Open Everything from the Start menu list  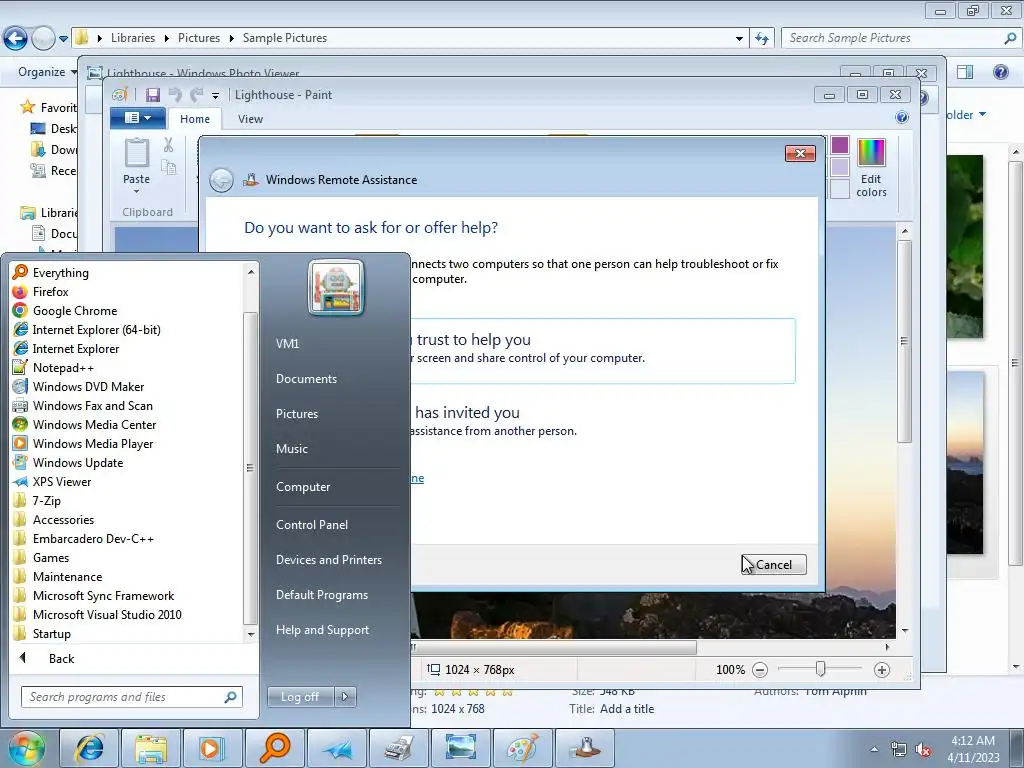(51, 272)
